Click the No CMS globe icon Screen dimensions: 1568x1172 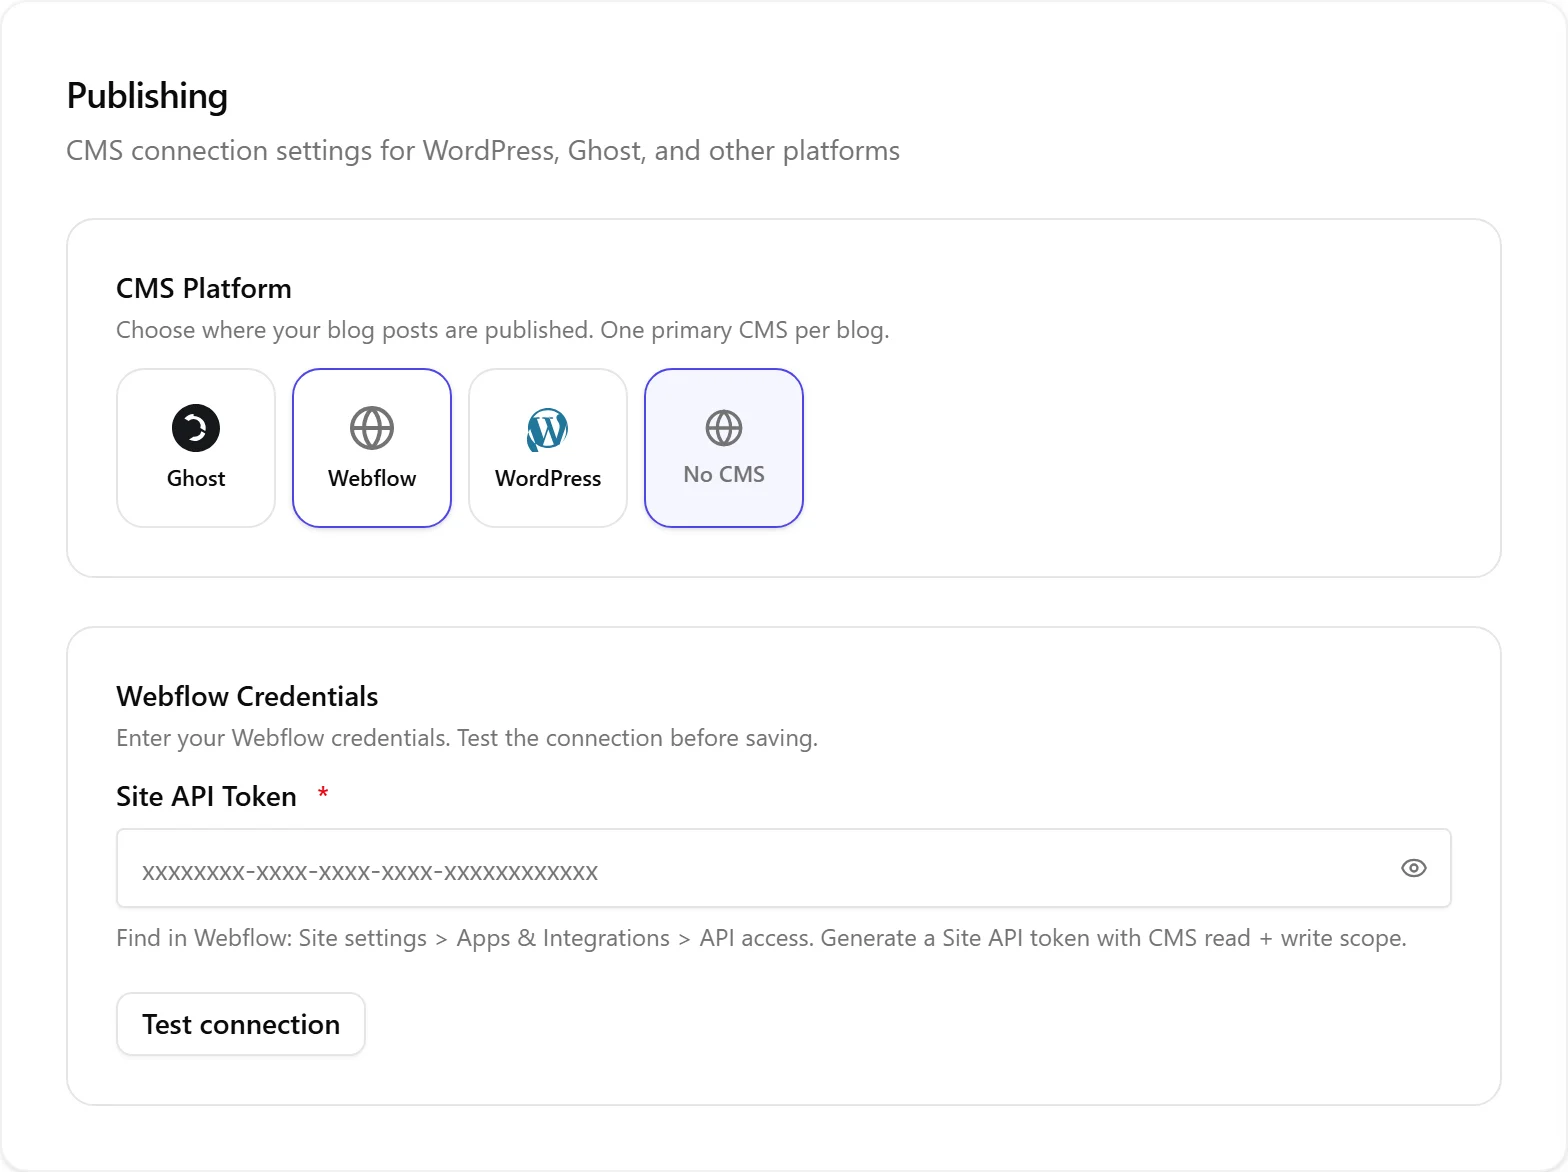pos(724,428)
